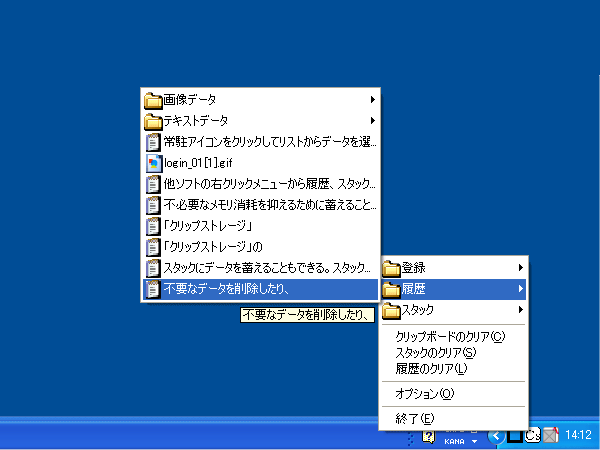Open オプション from the context menu
The image size is (600, 450).
click(424, 394)
